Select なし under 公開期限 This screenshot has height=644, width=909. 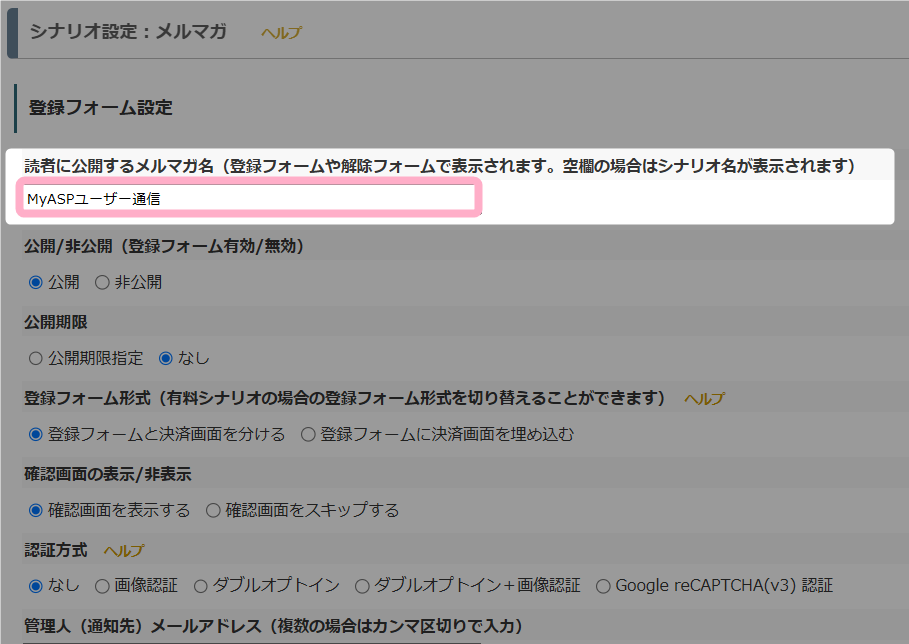[x=166, y=358]
